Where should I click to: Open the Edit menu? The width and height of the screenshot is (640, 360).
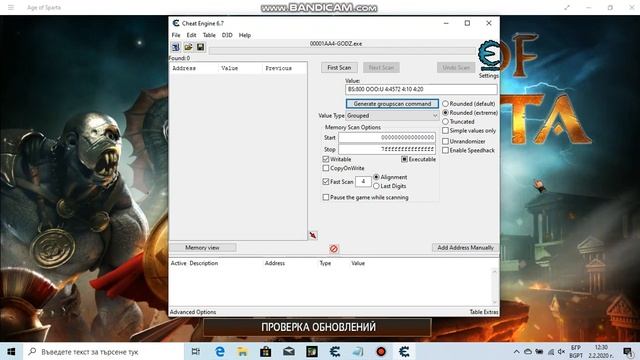tap(191, 35)
